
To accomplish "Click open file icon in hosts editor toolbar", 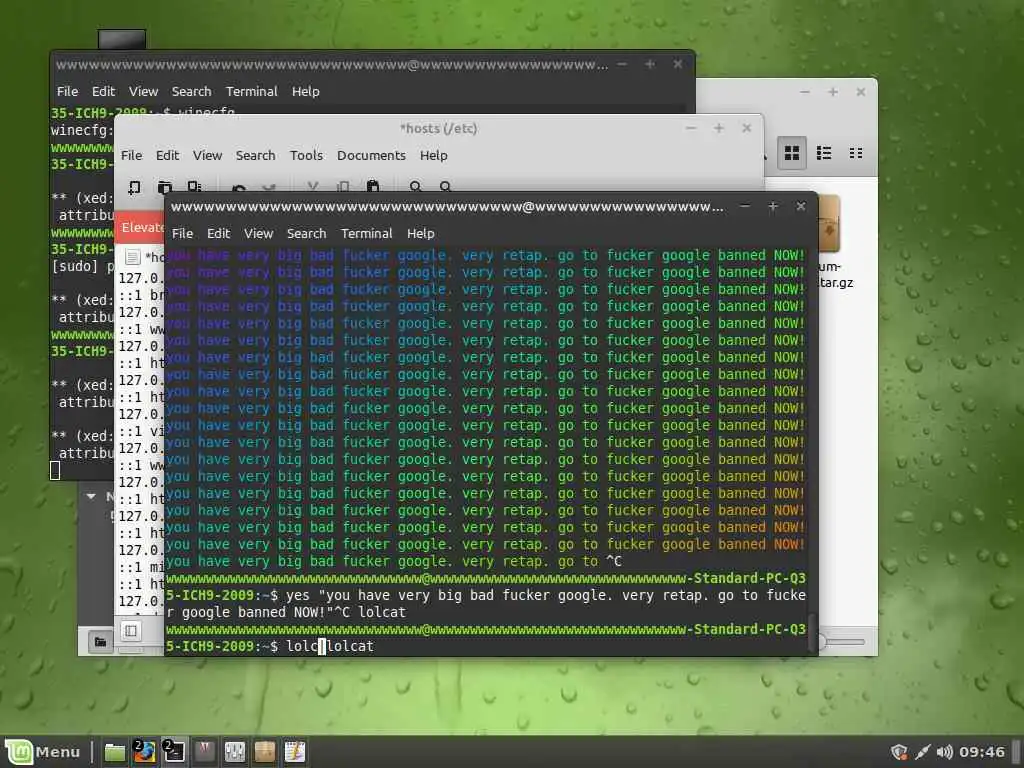I will click(x=165, y=187).
